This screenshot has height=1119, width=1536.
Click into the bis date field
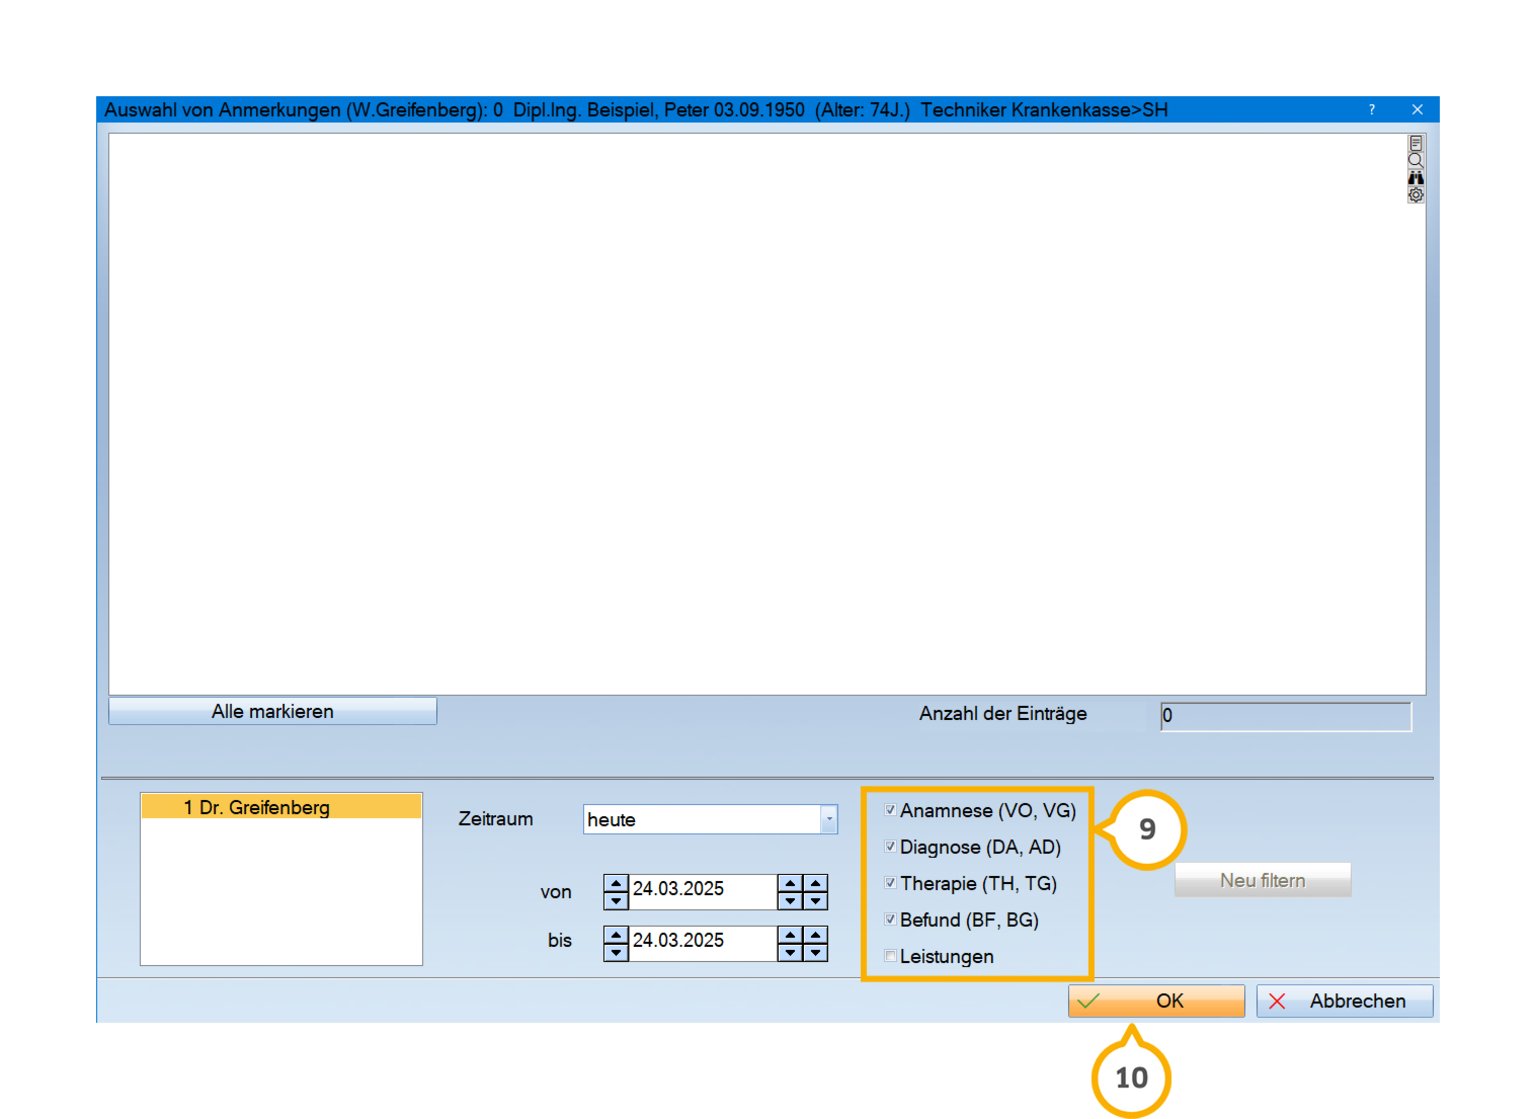click(x=702, y=941)
